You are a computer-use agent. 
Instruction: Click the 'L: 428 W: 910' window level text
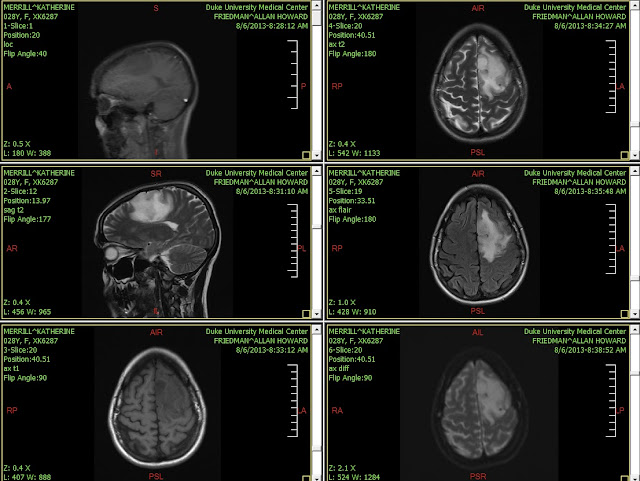(x=353, y=312)
